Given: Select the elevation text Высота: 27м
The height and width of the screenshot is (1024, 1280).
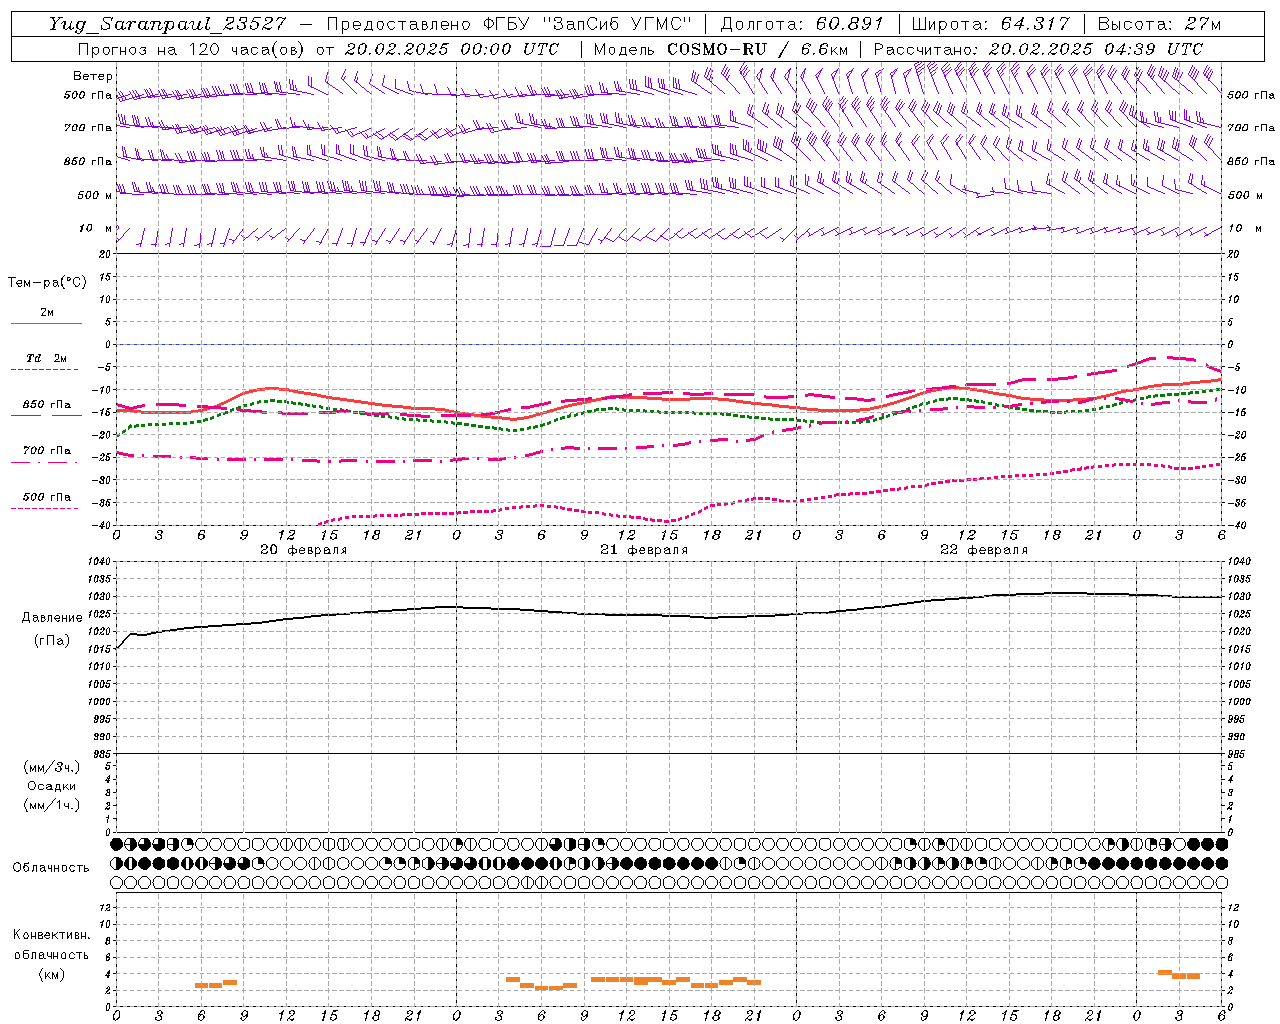Looking at the screenshot, I should click(x=1159, y=24).
